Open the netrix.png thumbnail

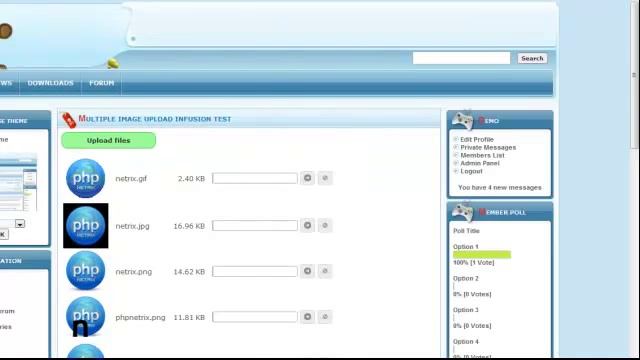coord(86,271)
